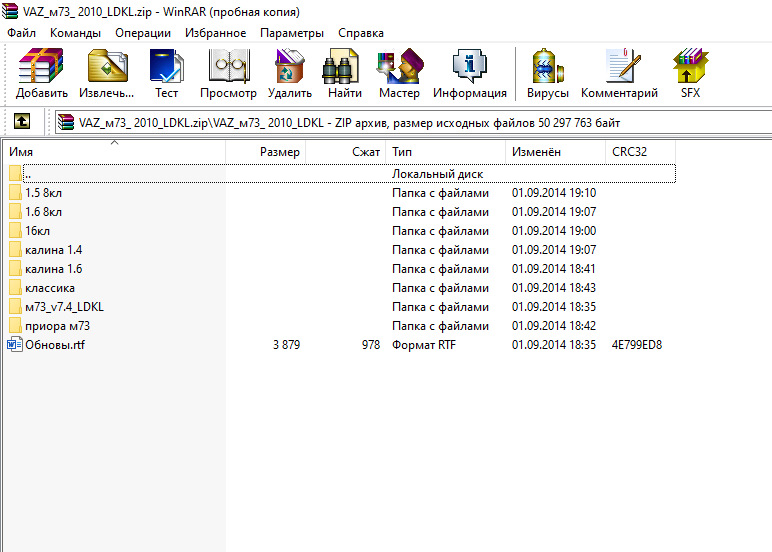Image resolution: width=772 pixels, height=552 pixels.
Task: Click date 01.09.2014 18:43 of классика
Action: [554, 288]
